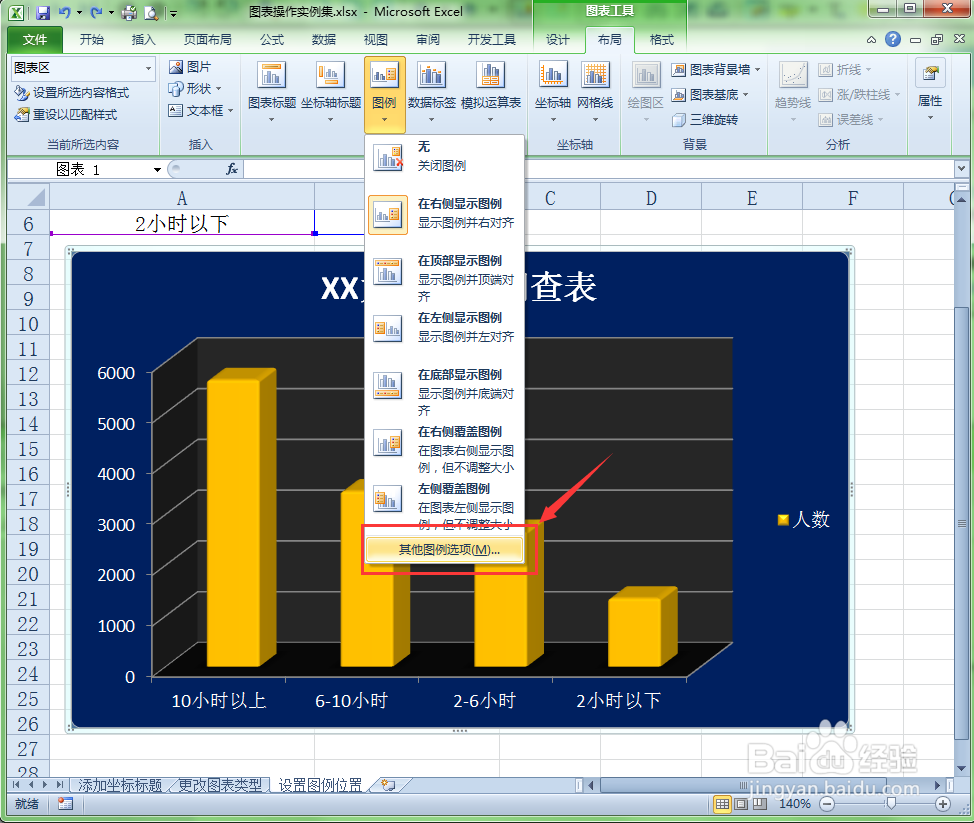Click column D header

tap(651, 198)
